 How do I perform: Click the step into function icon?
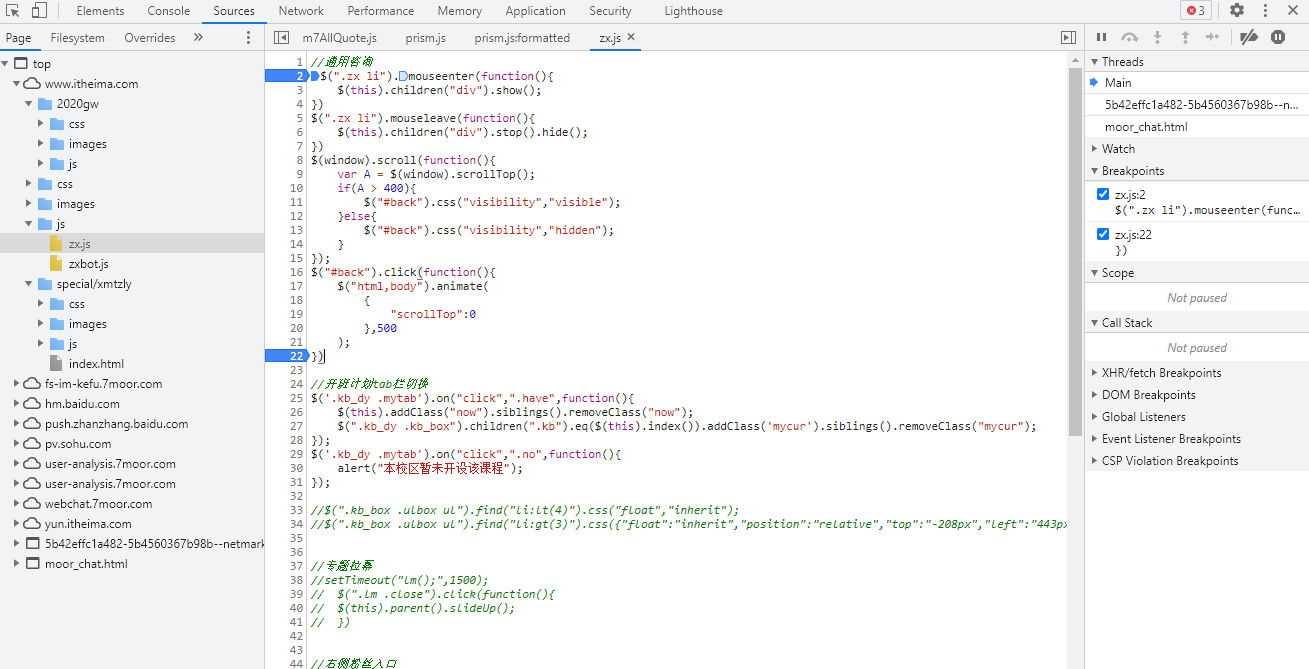[1157, 37]
